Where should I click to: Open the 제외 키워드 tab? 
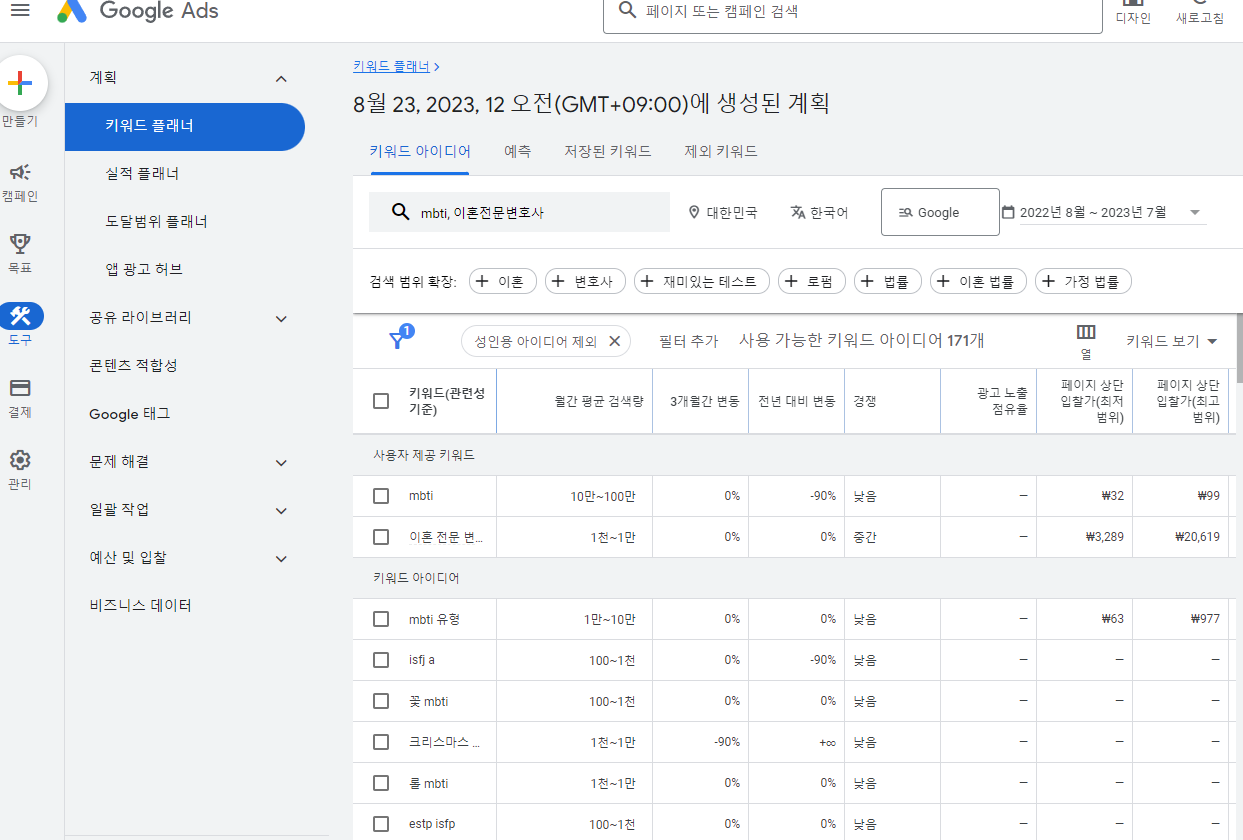(723, 151)
